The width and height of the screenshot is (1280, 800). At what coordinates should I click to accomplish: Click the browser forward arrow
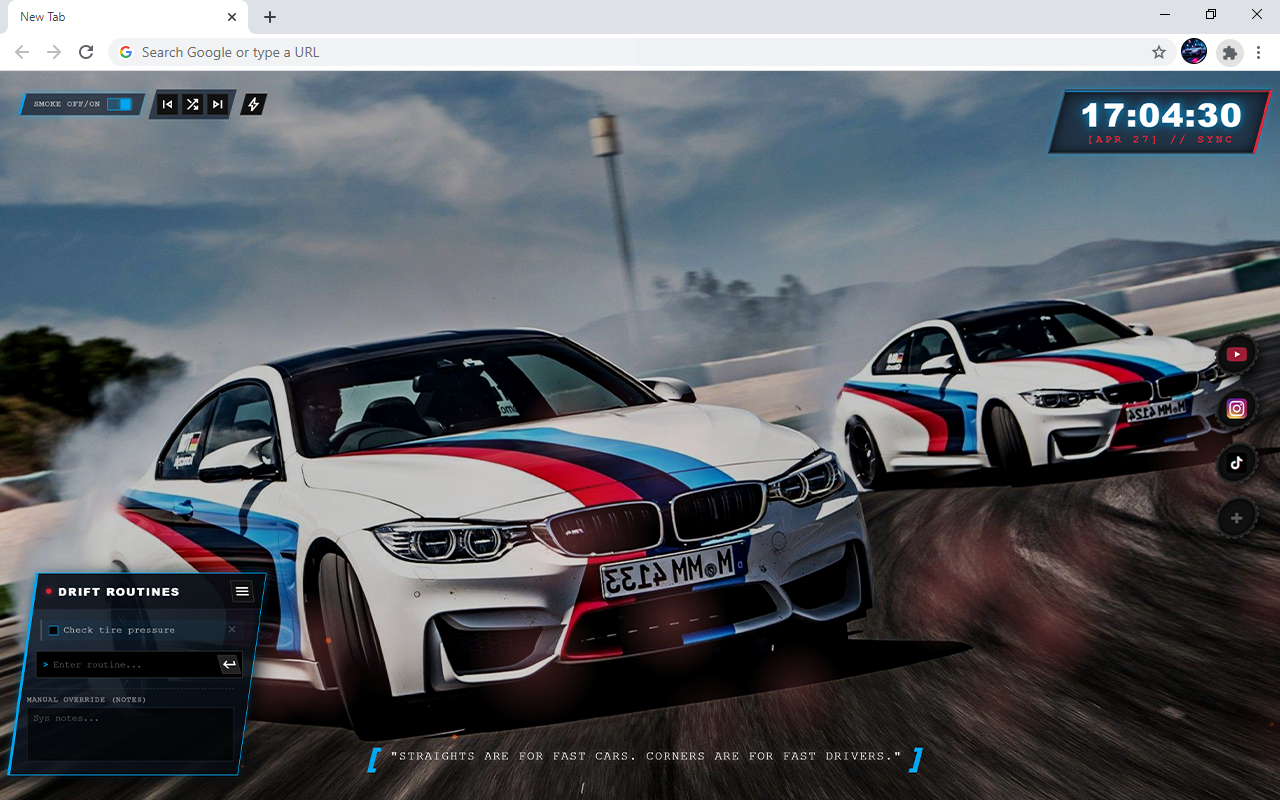click(x=54, y=52)
